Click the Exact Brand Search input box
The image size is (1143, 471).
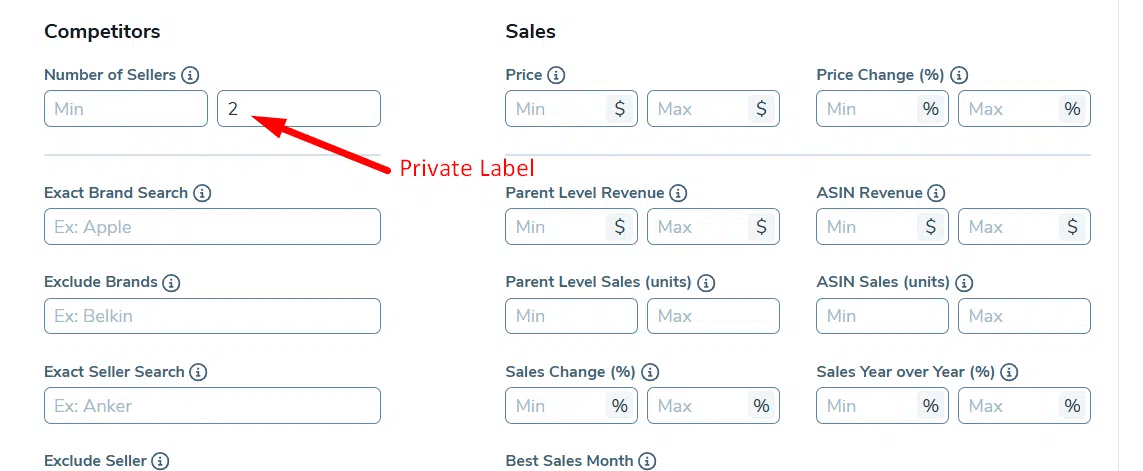(x=212, y=227)
